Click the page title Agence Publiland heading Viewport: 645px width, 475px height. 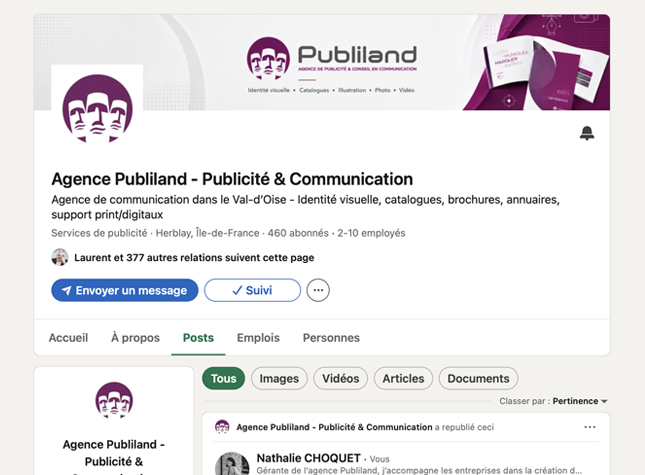click(x=232, y=179)
